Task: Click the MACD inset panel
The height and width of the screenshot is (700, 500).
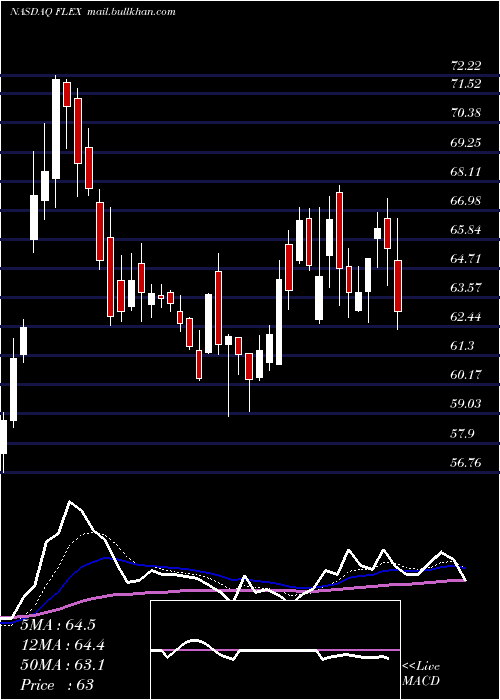Action: click(x=275, y=650)
